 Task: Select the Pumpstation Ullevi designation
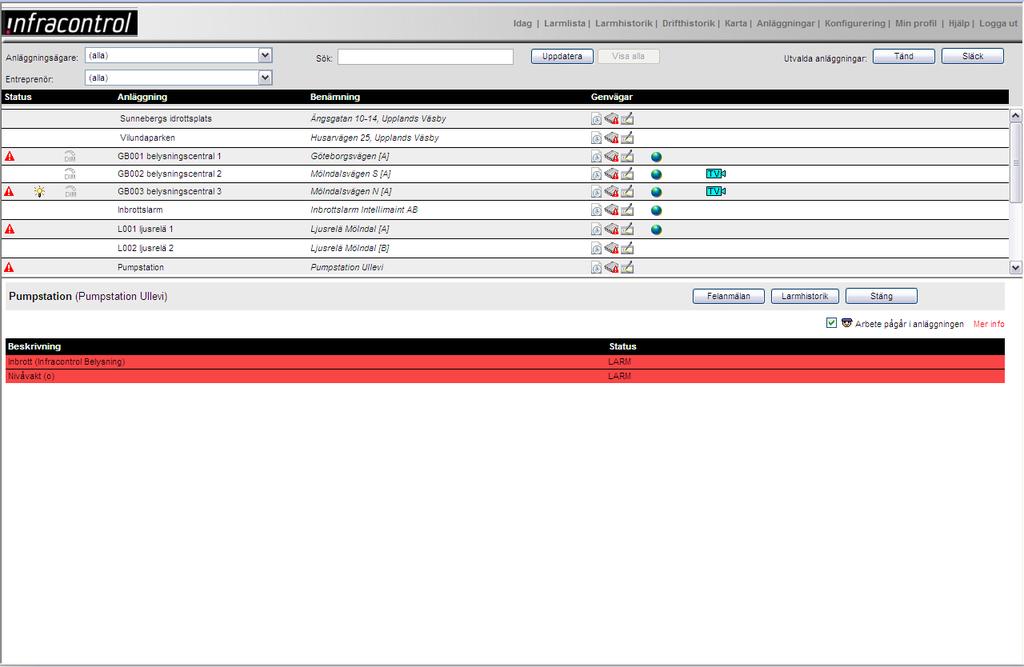tap(347, 267)
